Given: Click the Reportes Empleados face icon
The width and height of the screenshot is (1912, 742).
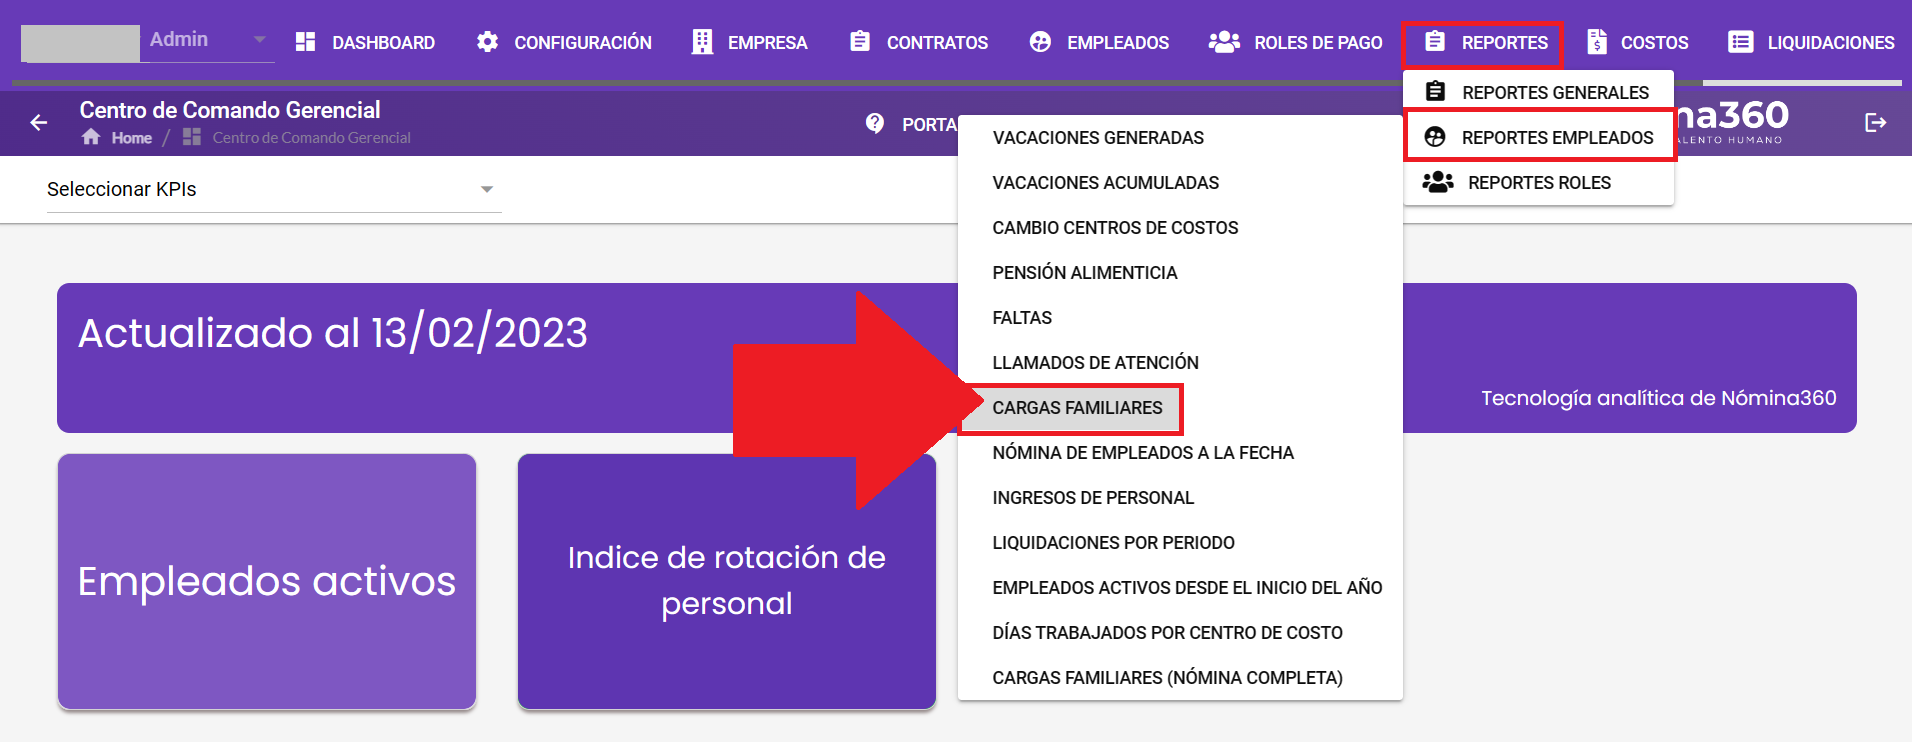Looking at the screenshot, I should point(1435,137).
